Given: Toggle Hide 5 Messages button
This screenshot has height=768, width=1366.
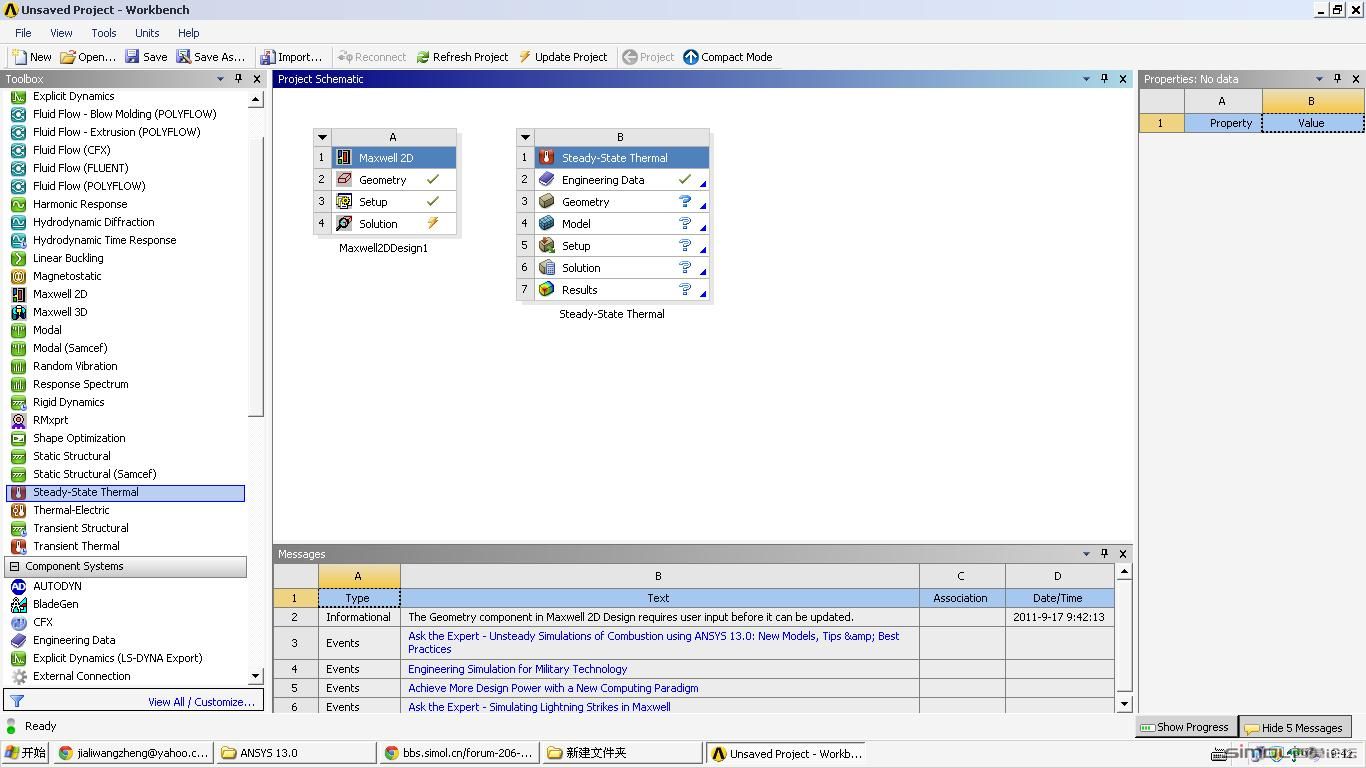Looking at the screenshot, I should 1294,727.
